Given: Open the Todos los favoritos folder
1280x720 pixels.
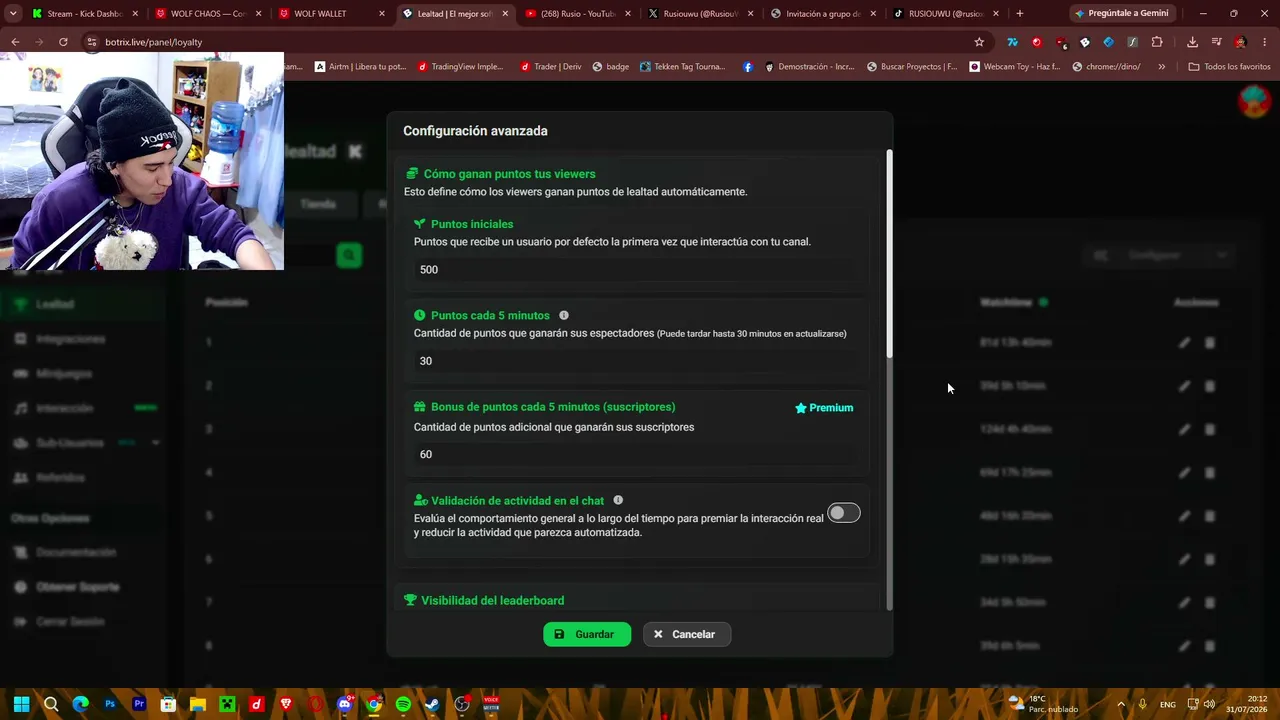Looking at the screenshot, I should point(1229,67).
